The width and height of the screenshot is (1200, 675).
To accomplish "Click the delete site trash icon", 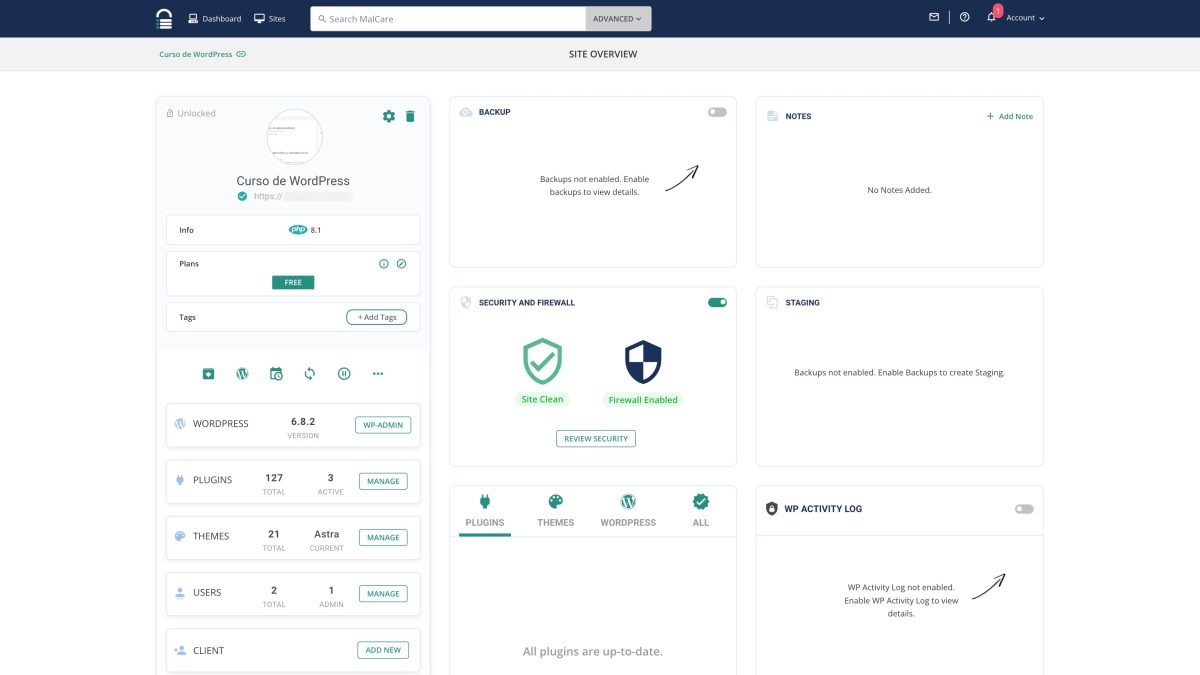I will (410, 116).
